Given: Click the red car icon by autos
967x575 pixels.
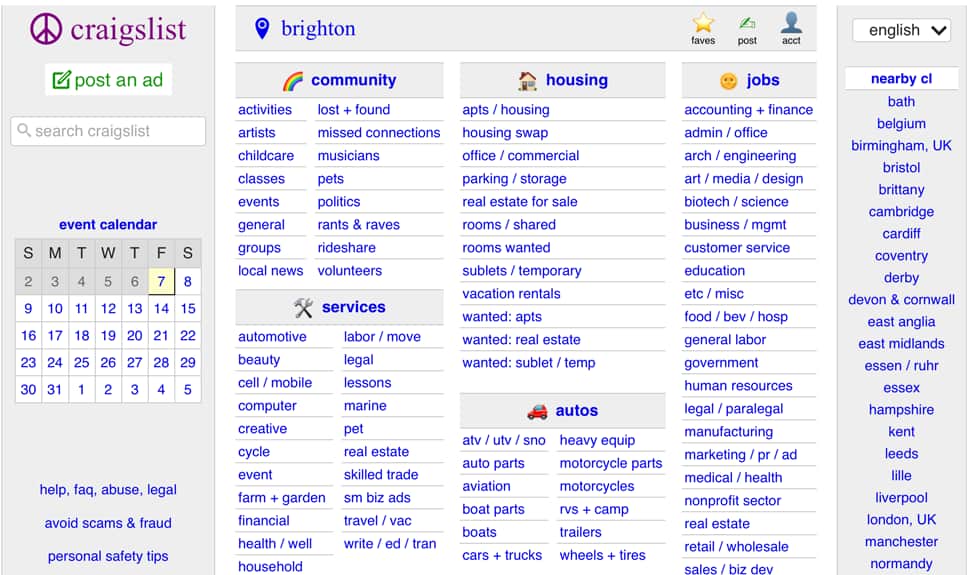Looking at the screenshot, I should pyautogui.click(x=537, y=411).
